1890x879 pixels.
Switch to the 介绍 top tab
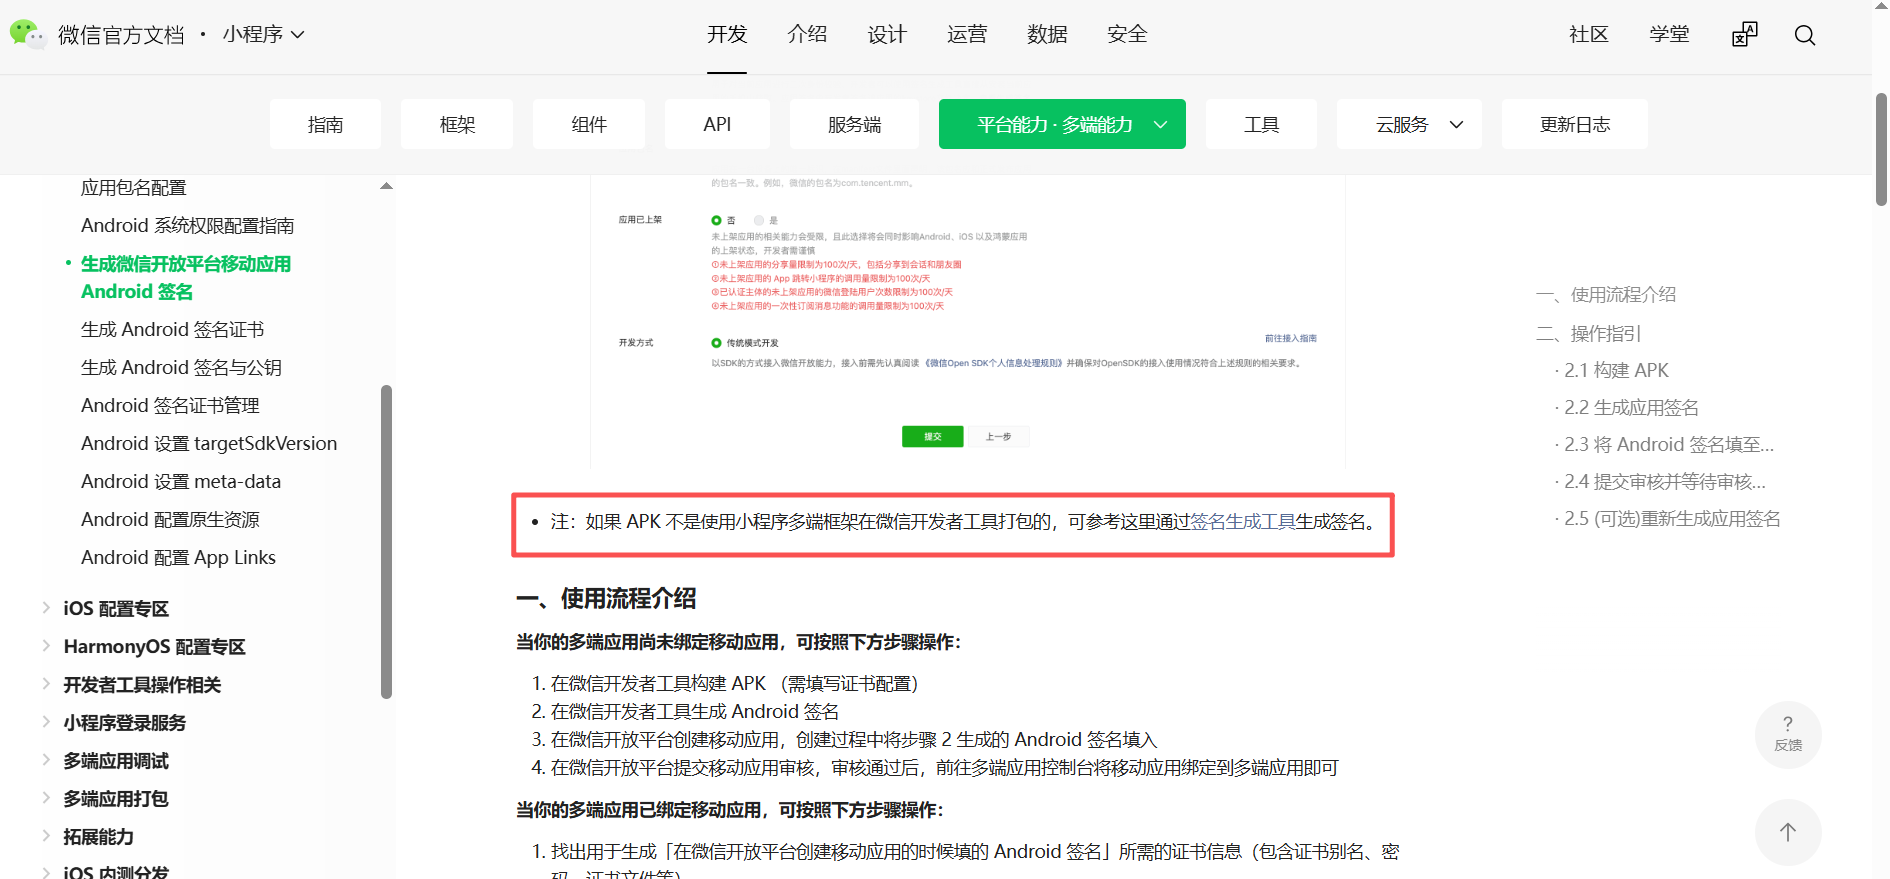pos(807,35)
